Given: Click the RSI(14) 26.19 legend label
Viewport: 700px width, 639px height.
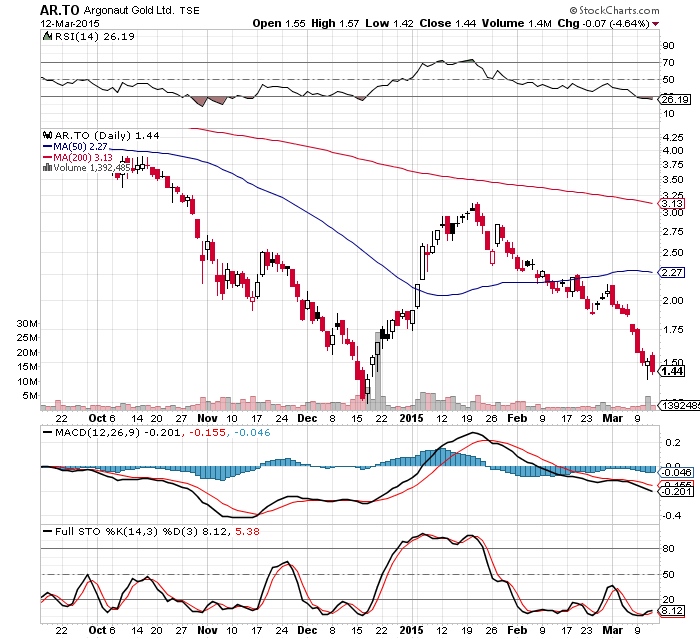Looking at the screenshot, I should 95,37.
